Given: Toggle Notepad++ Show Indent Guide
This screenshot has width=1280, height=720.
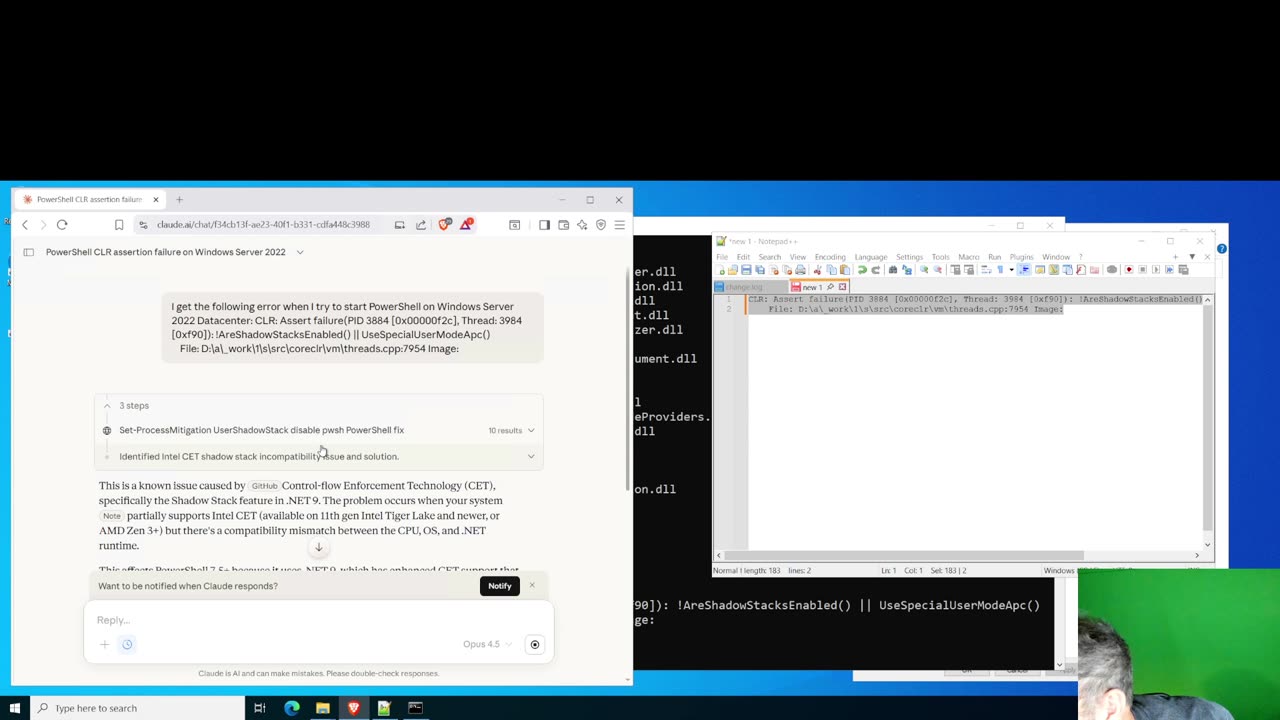Looking at the screenshot, I should (x=1024, y=269).
